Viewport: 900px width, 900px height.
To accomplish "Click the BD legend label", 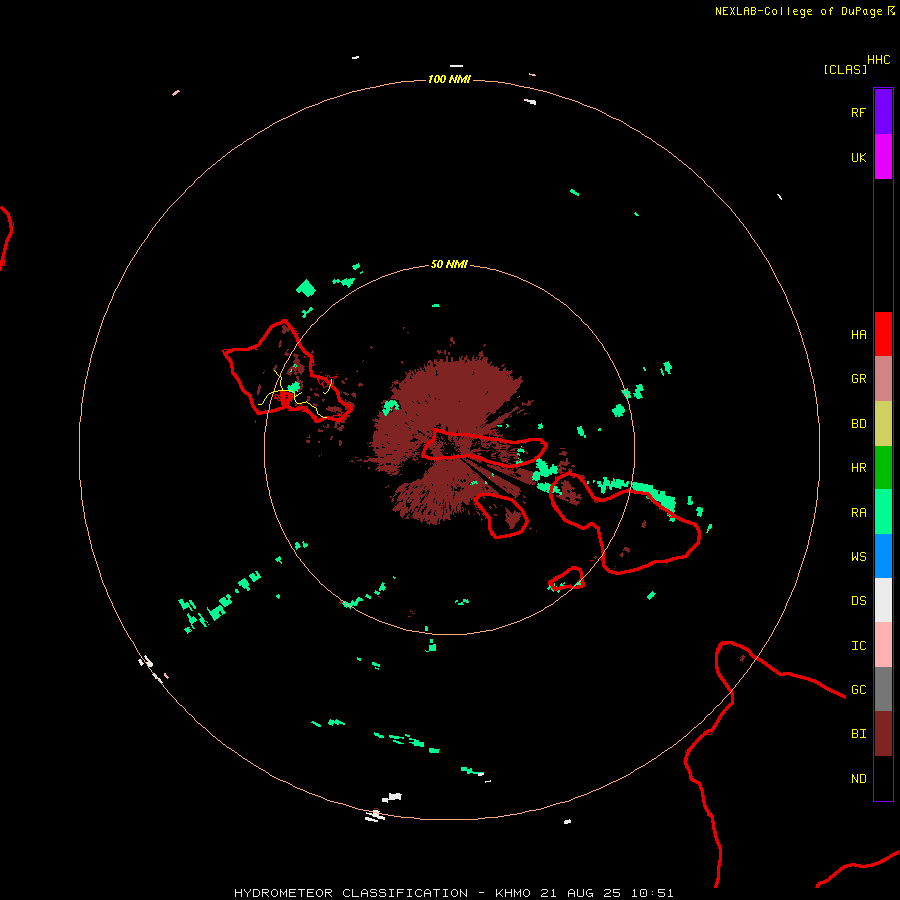I will (x=858, y=424).
